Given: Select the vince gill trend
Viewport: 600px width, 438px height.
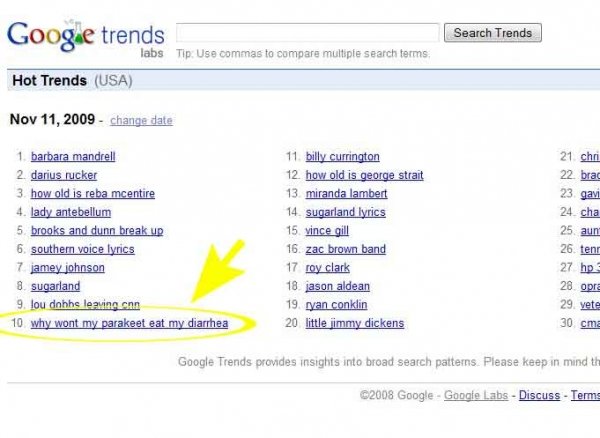Looking at the screenshot, I should click(x=327, y=230).
